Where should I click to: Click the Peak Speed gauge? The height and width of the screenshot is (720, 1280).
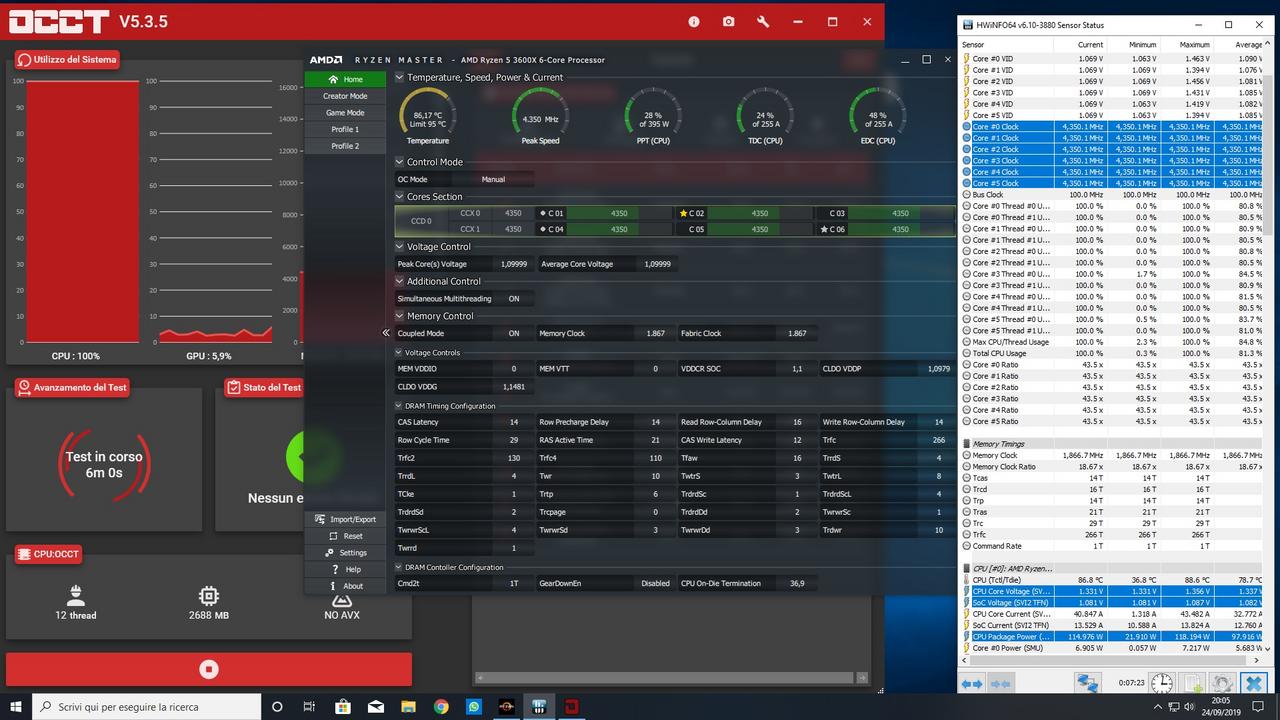(x=540, y=116)
